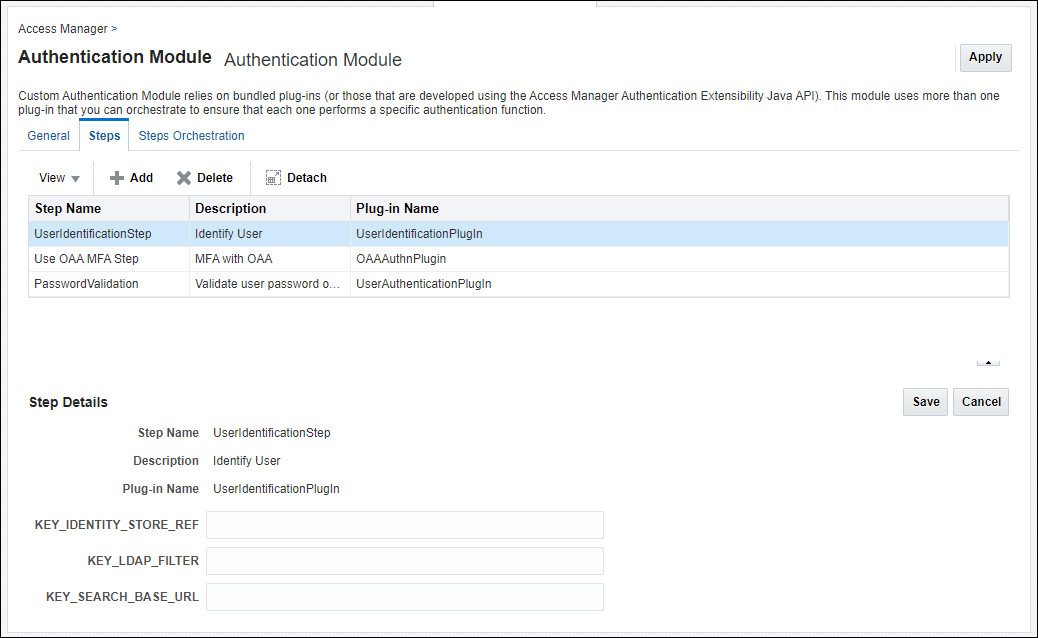Cancel the step details edits

980,401
